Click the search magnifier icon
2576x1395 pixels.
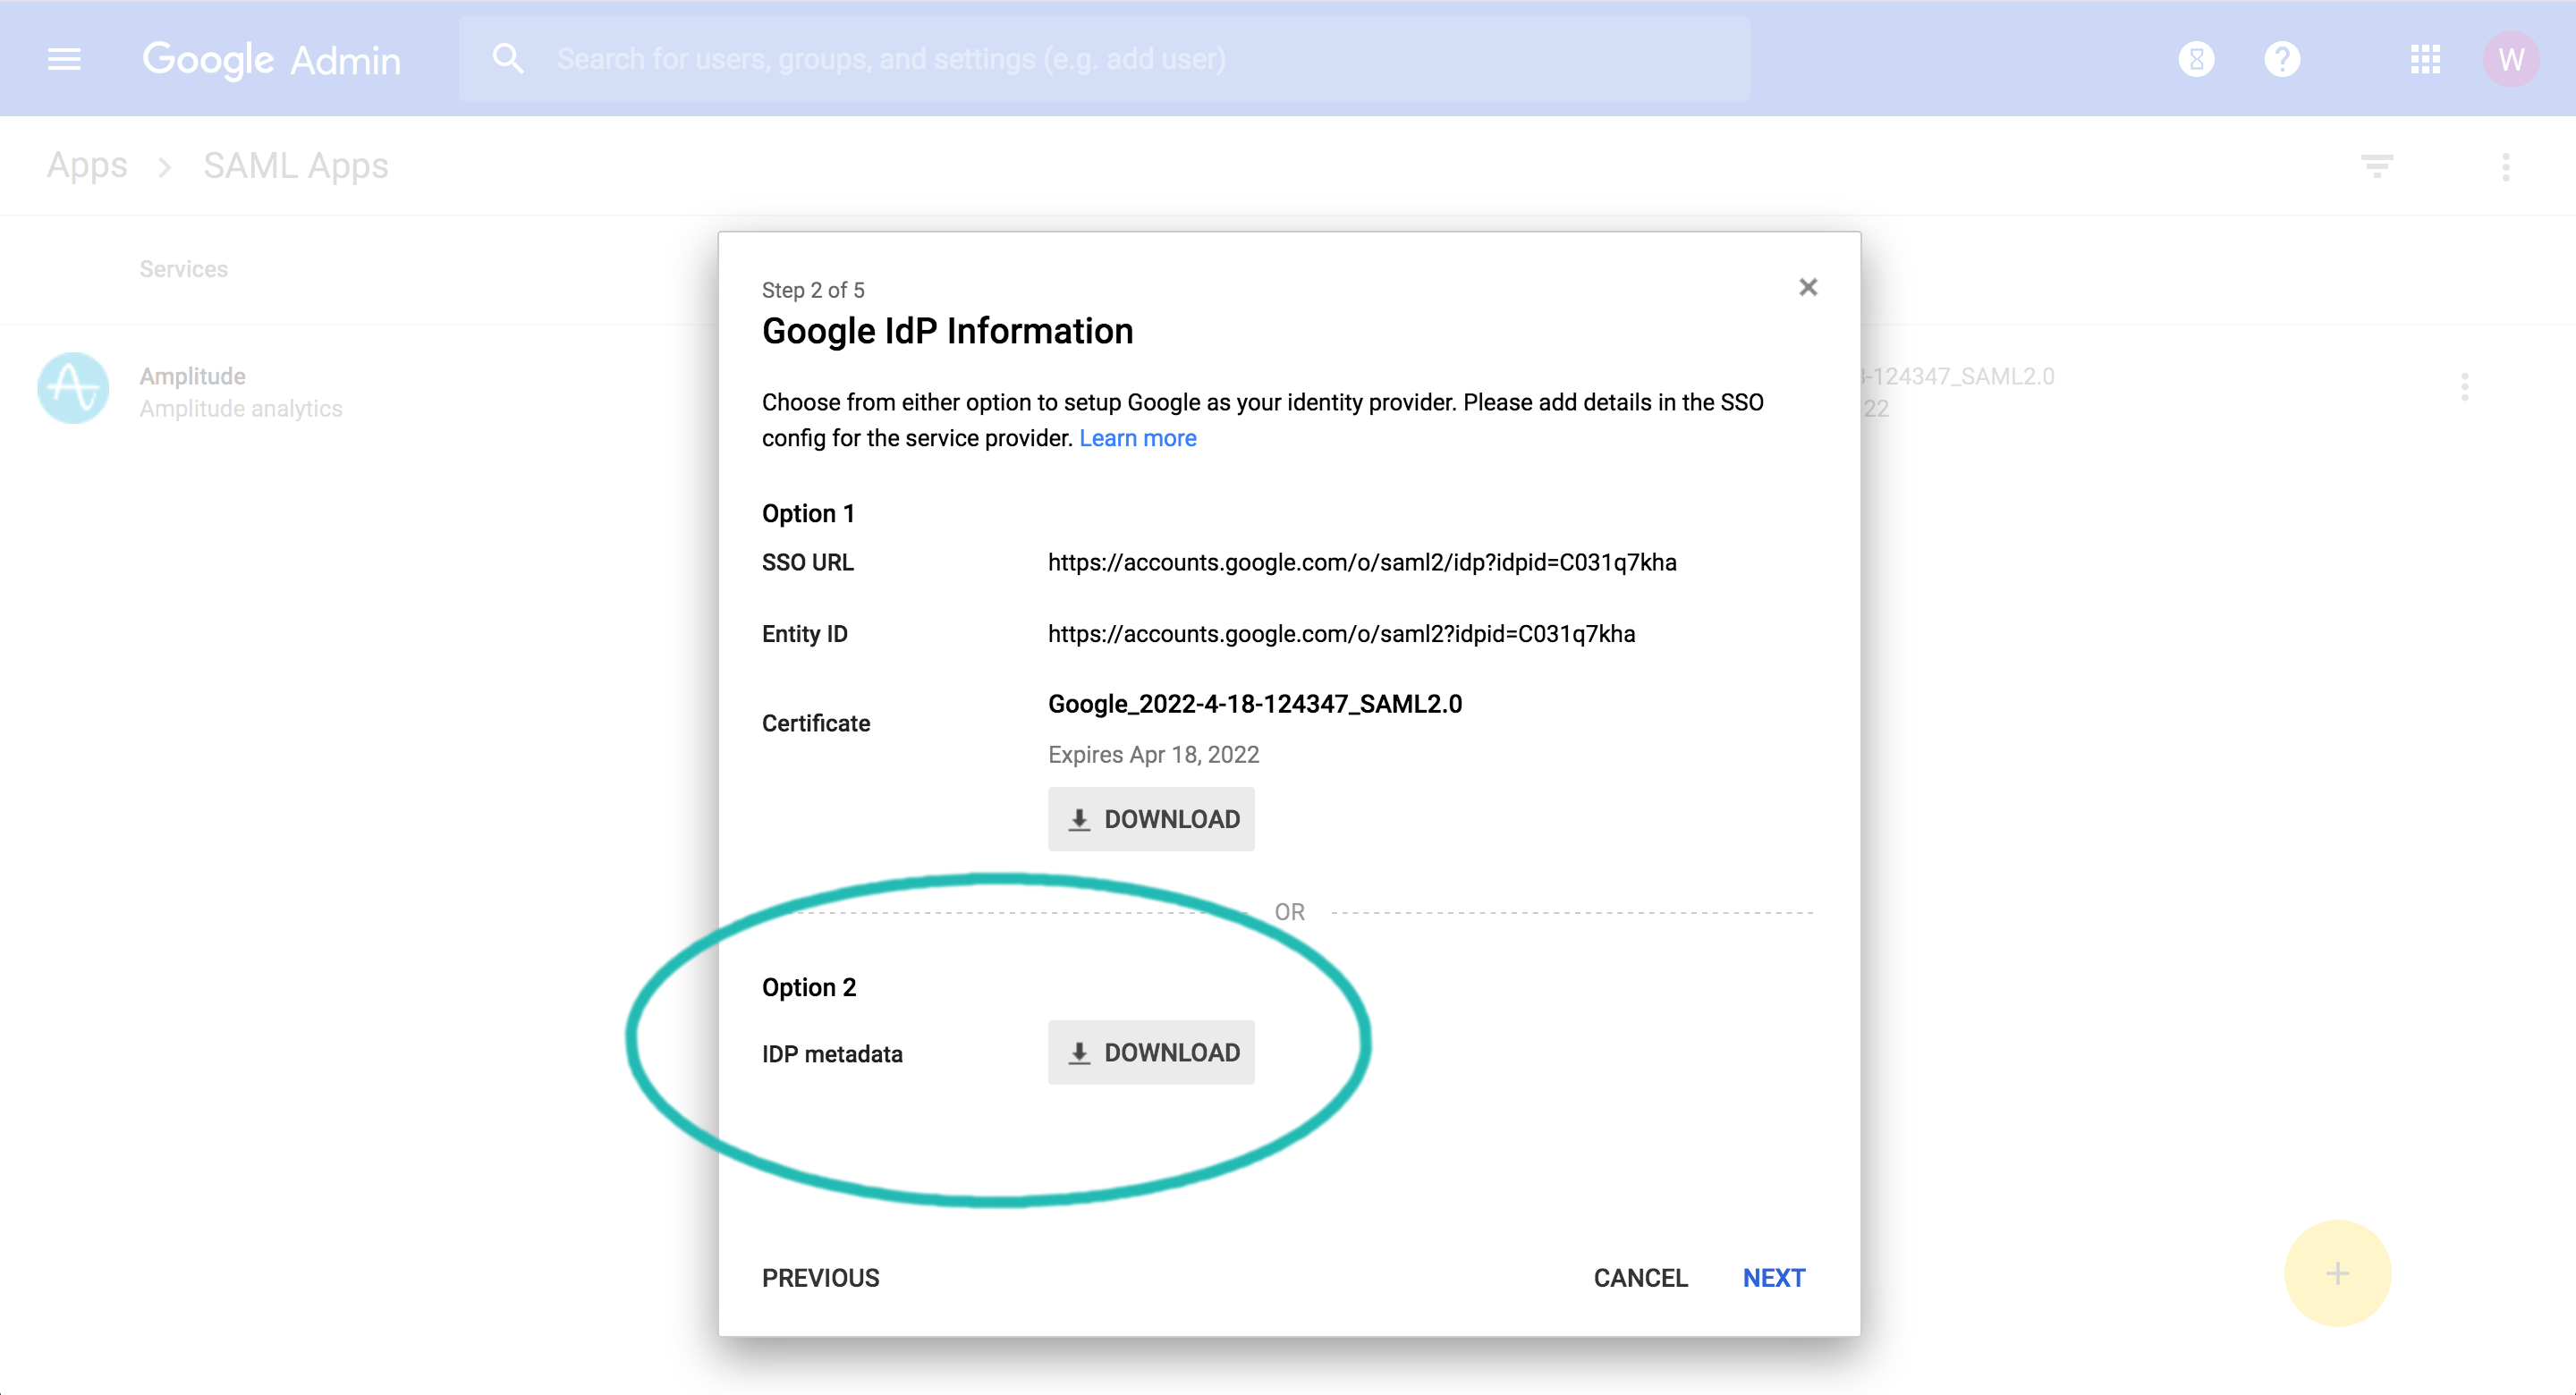pyautogui.click(x=508, y=58)
